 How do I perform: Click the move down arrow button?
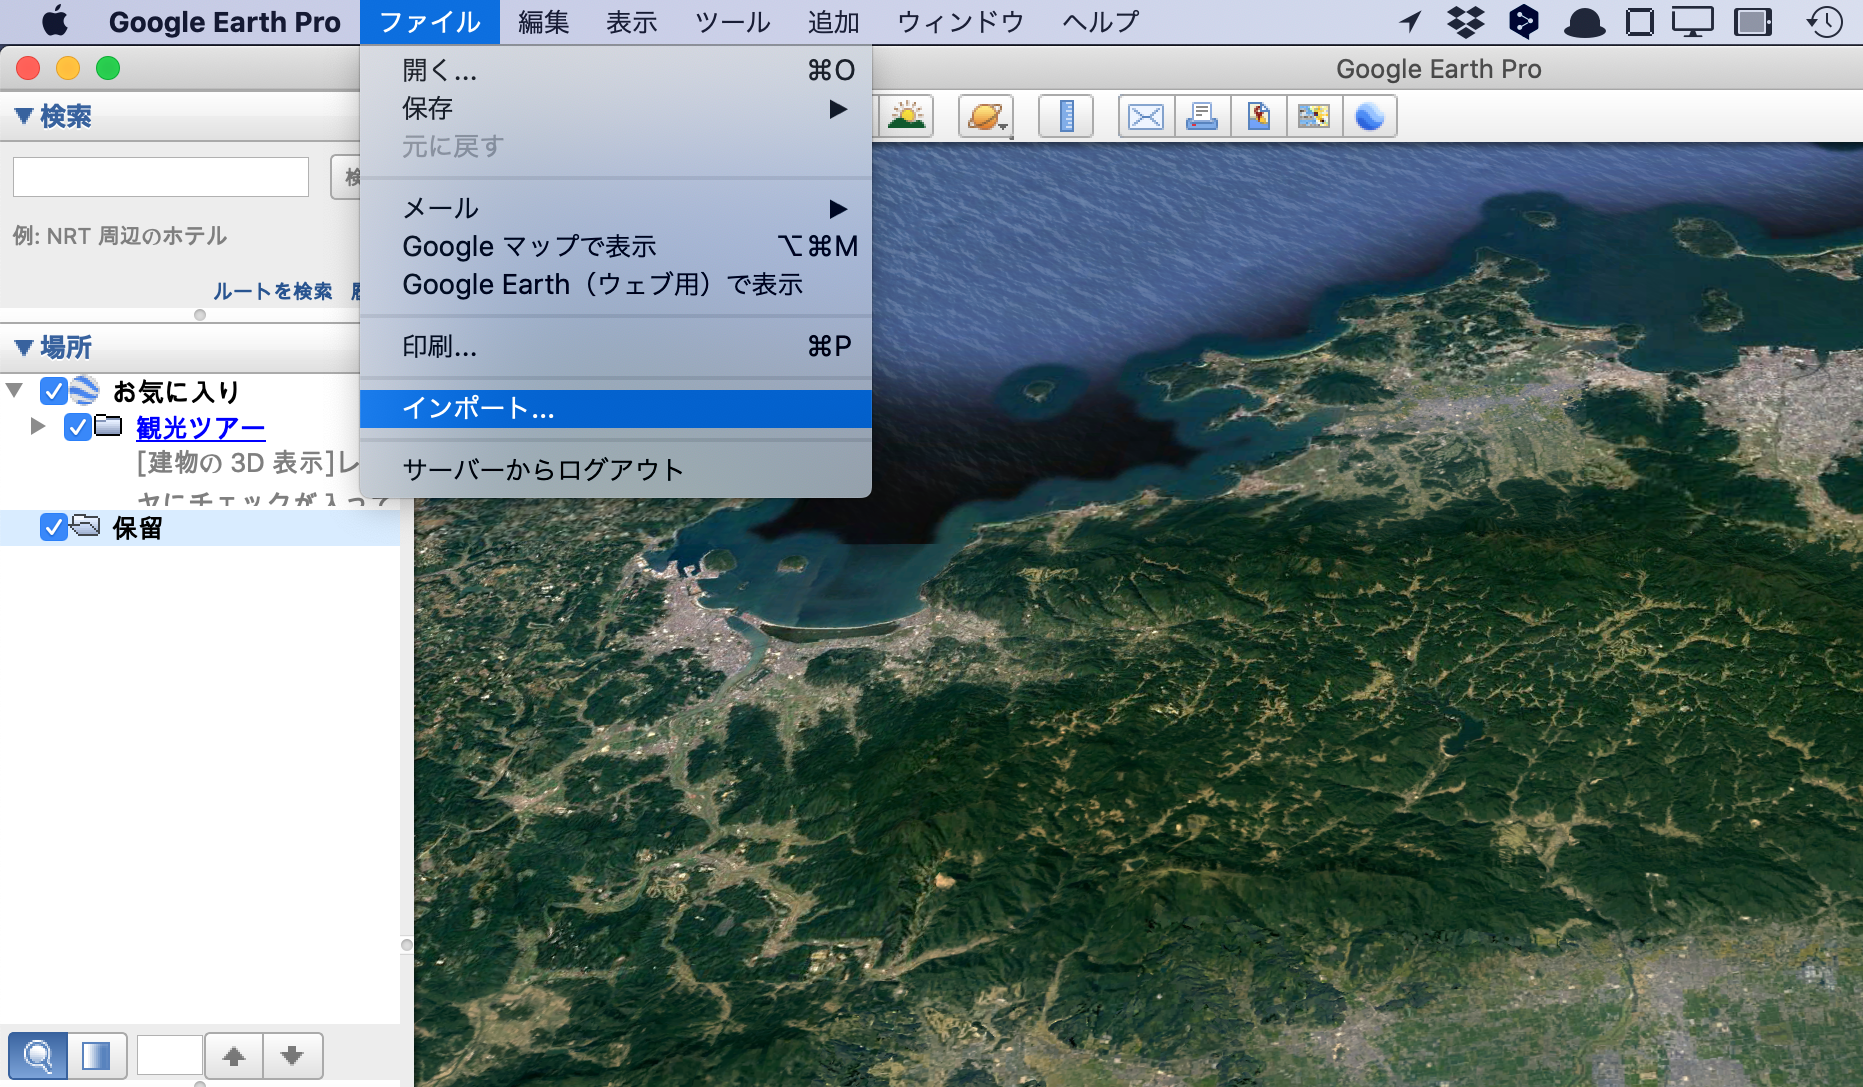coord(292,1056)
